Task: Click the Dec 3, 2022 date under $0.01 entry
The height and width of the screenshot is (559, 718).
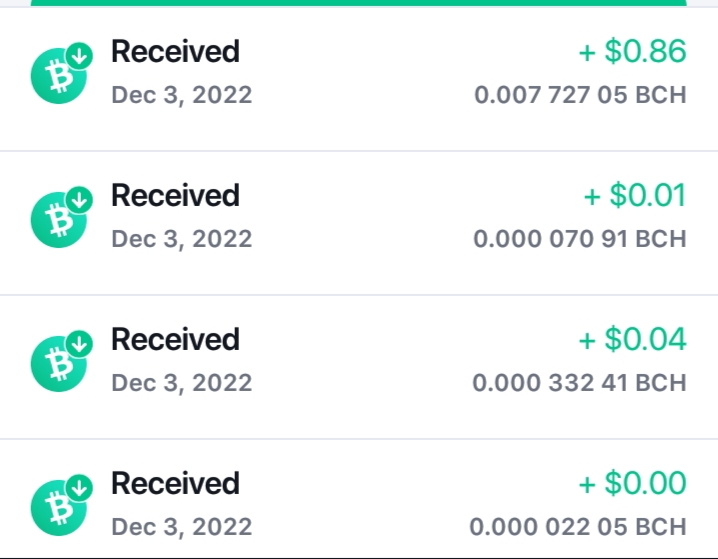Action: 182,239
